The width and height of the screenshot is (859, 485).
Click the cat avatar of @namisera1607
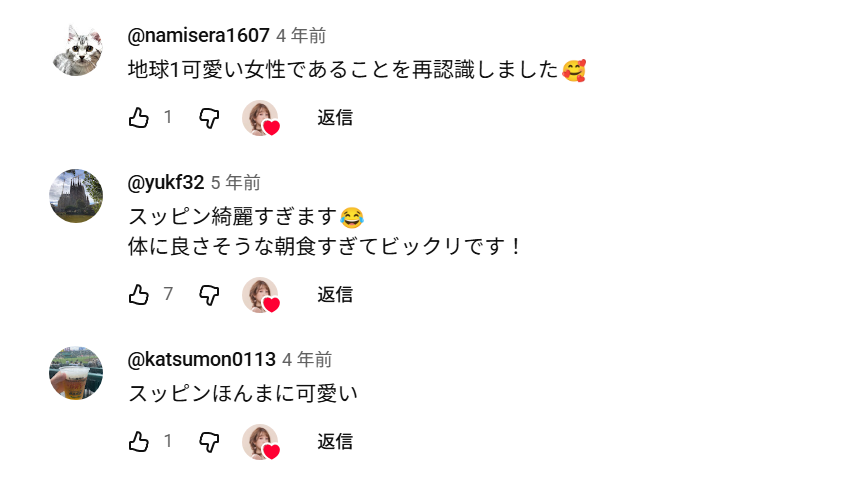(x=76, y=49)
